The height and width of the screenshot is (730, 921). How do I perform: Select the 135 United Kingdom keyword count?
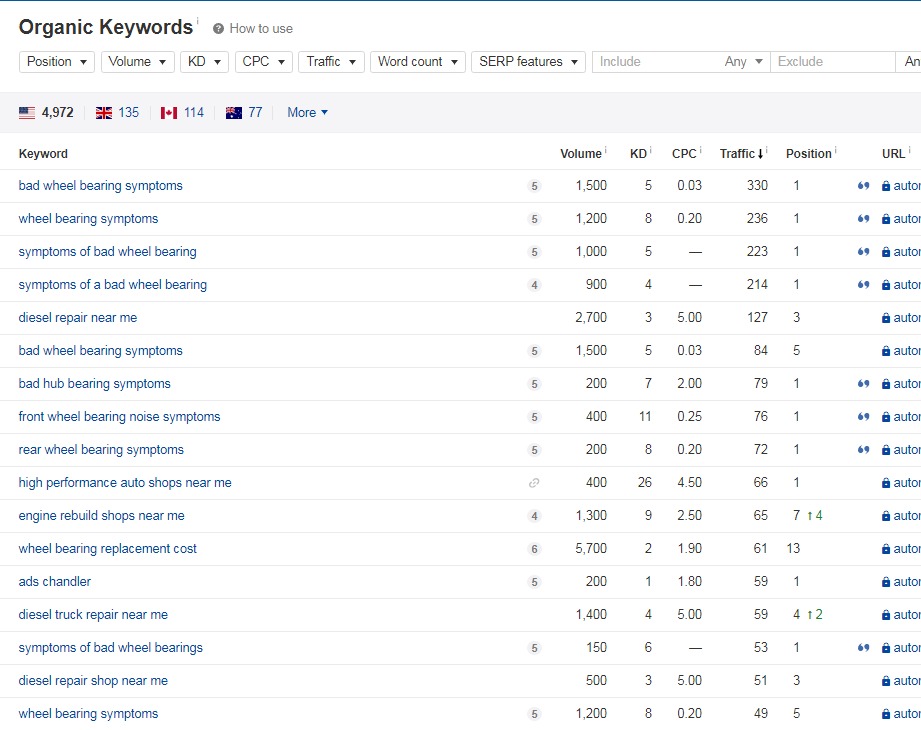[x=129, y=113]
